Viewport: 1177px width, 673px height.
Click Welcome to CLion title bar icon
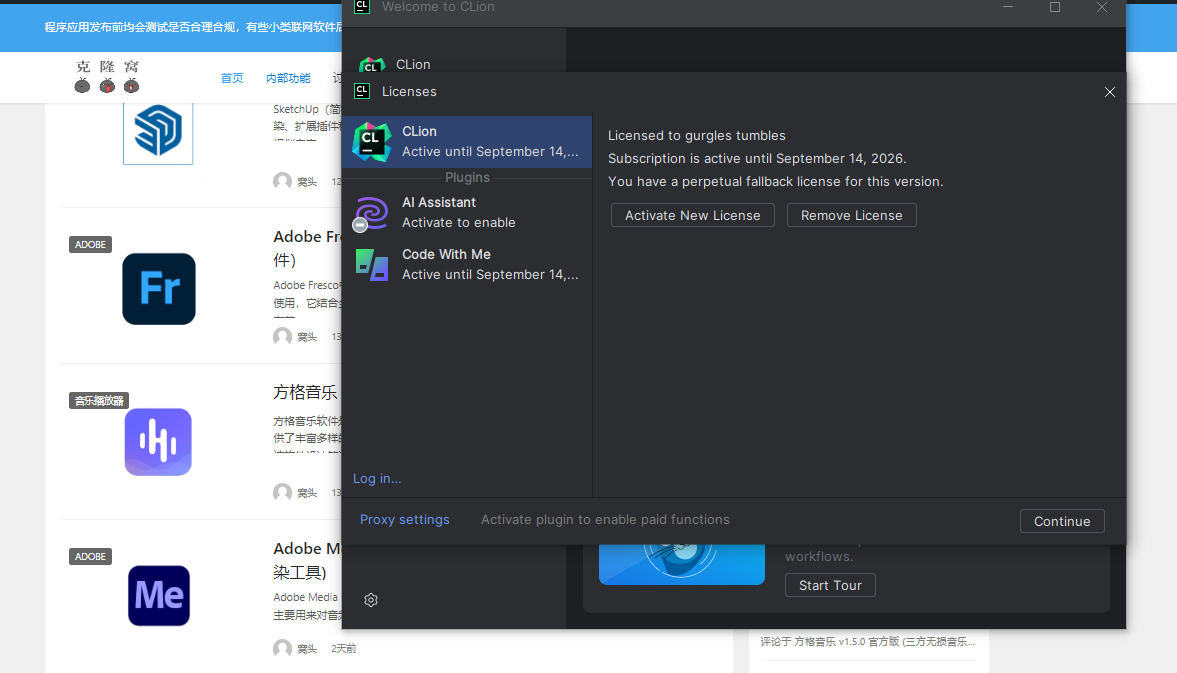pyautogui.click(x=362, y=7)
